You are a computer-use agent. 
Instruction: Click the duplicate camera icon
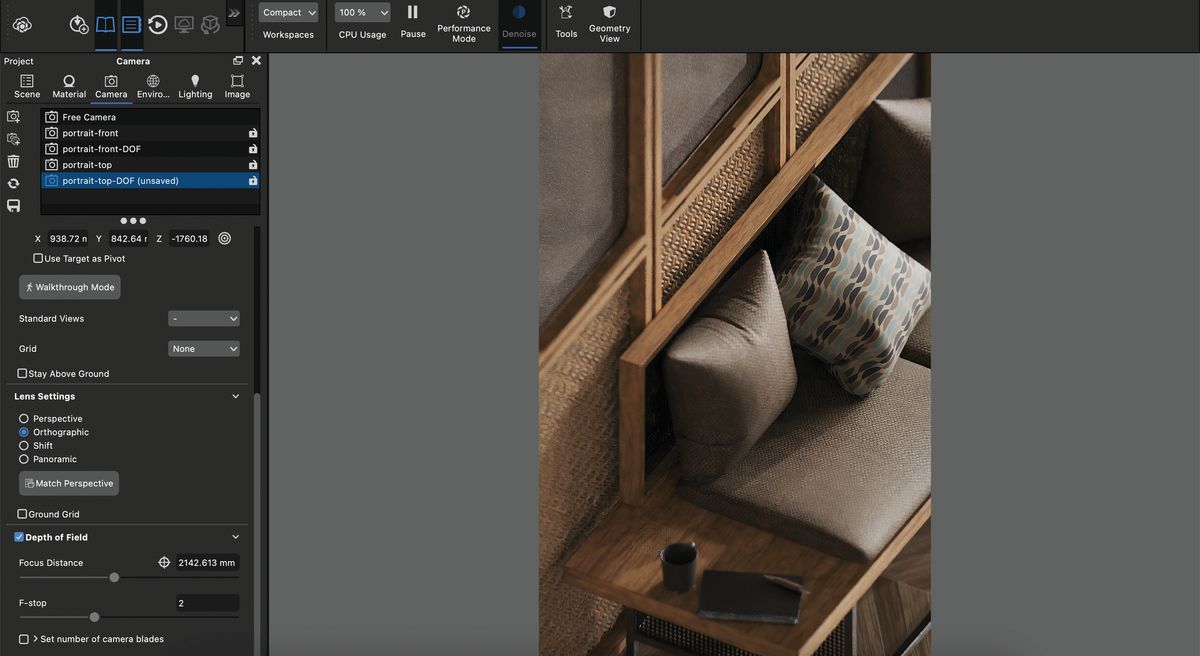pos(14,138)
